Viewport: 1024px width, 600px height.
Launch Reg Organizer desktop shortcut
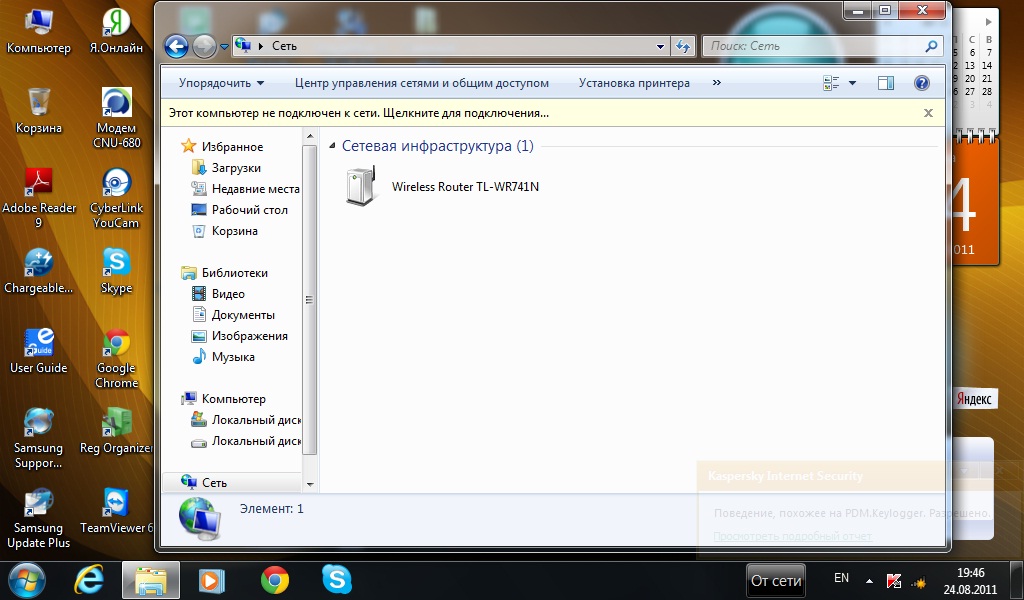coord(116,431)
